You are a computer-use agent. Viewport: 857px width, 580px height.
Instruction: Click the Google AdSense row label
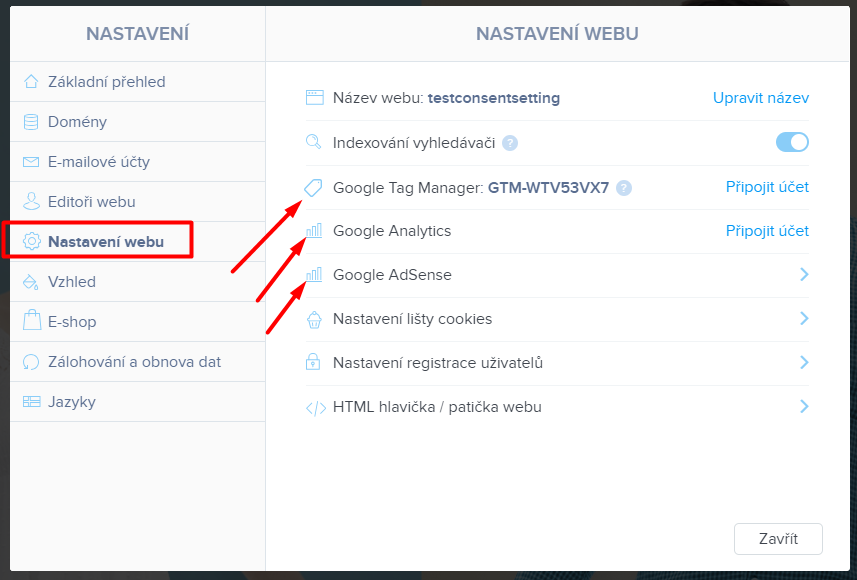point(392,274)
